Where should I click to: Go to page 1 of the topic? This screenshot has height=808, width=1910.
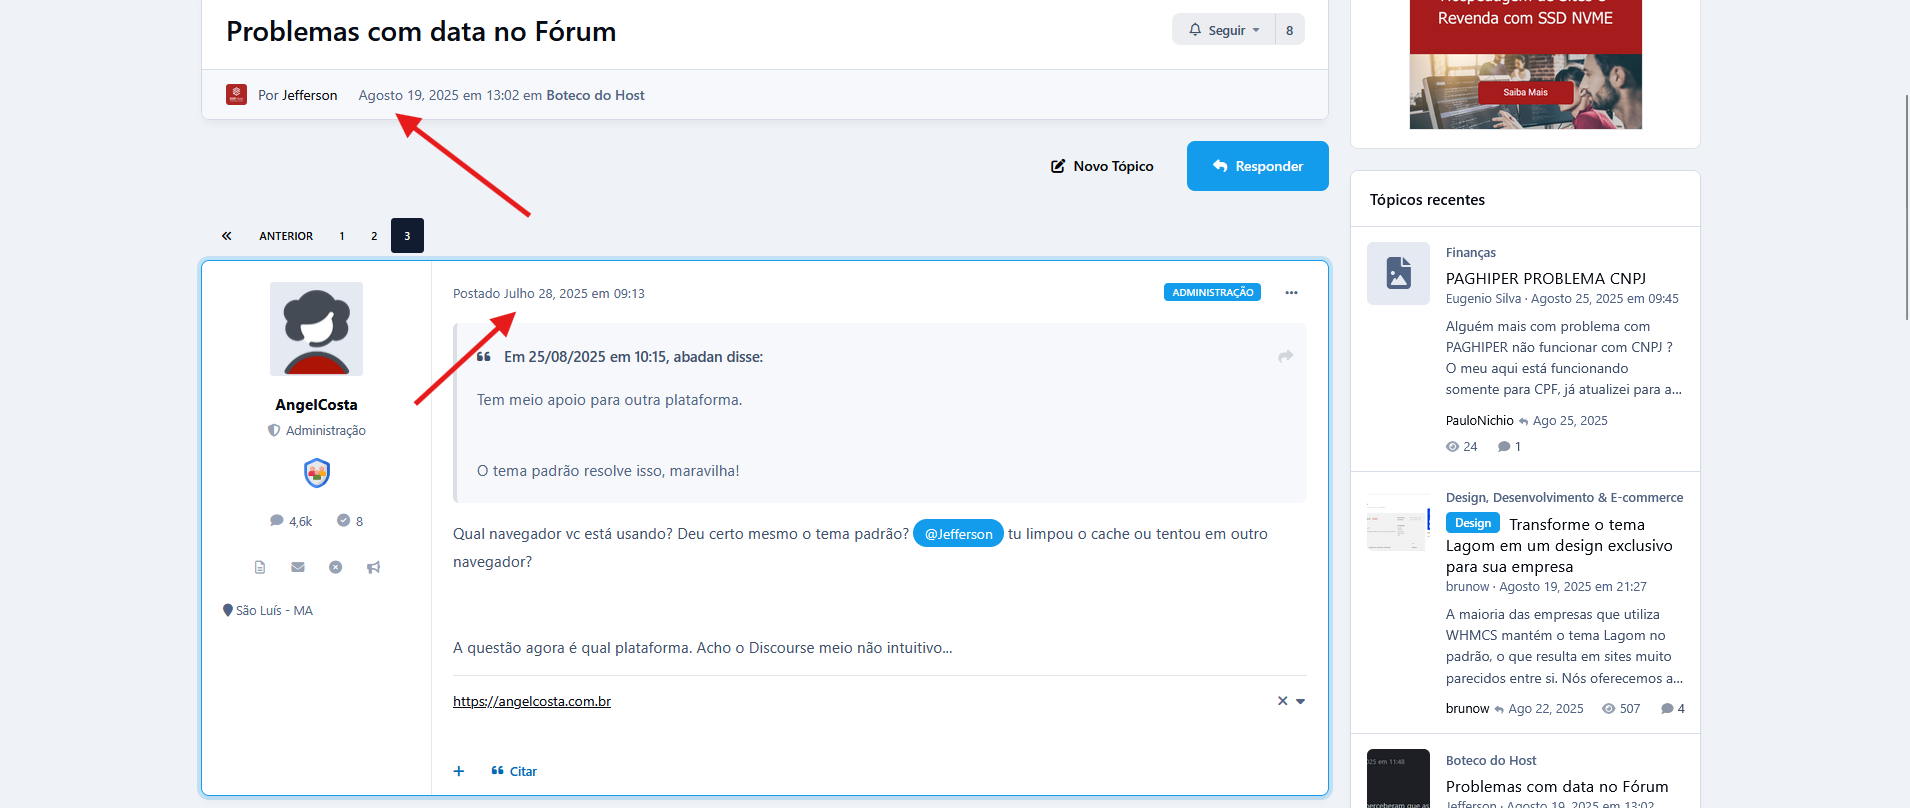tap(342, 236)
